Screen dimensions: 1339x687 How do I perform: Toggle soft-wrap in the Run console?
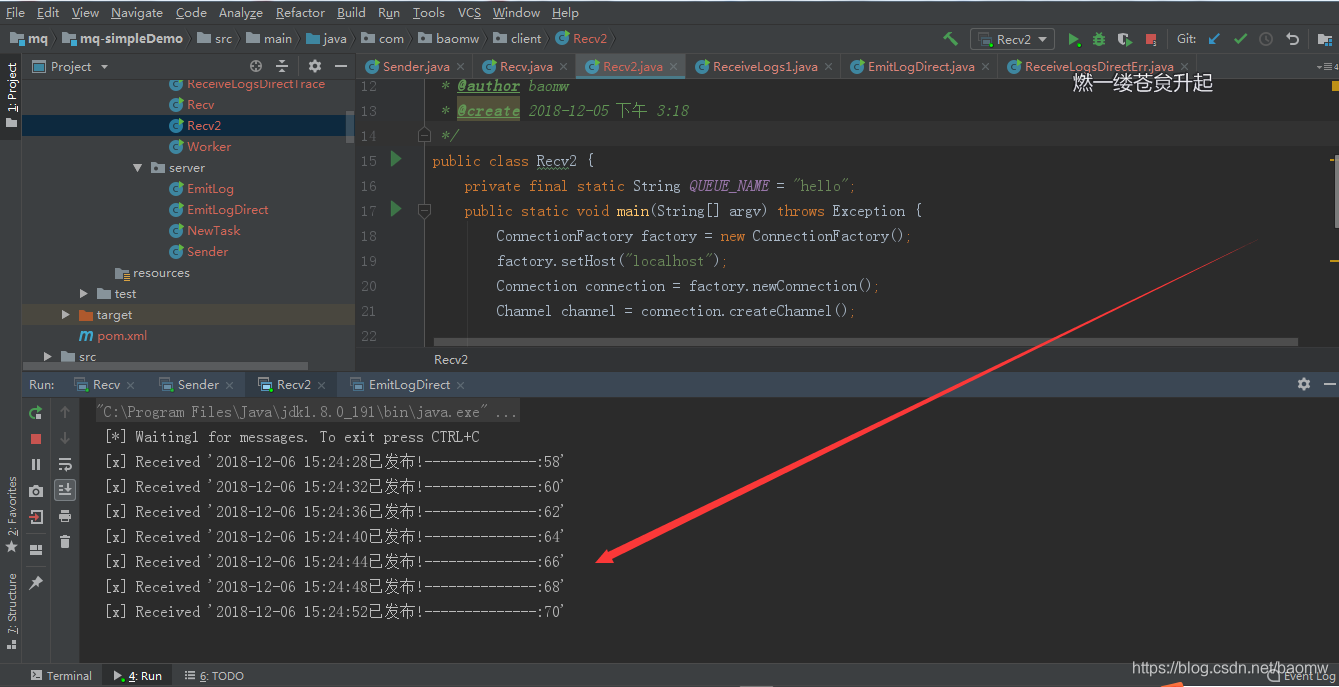tap(65, 464)
